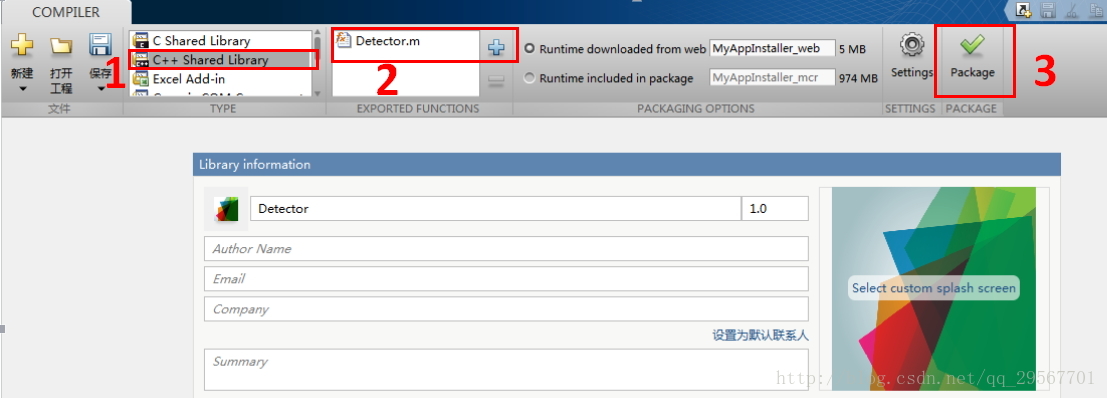Screen dimensions: 1107x398
Task: Click the add shortcut icon in quick access bar
Action: coord(1023,10)
